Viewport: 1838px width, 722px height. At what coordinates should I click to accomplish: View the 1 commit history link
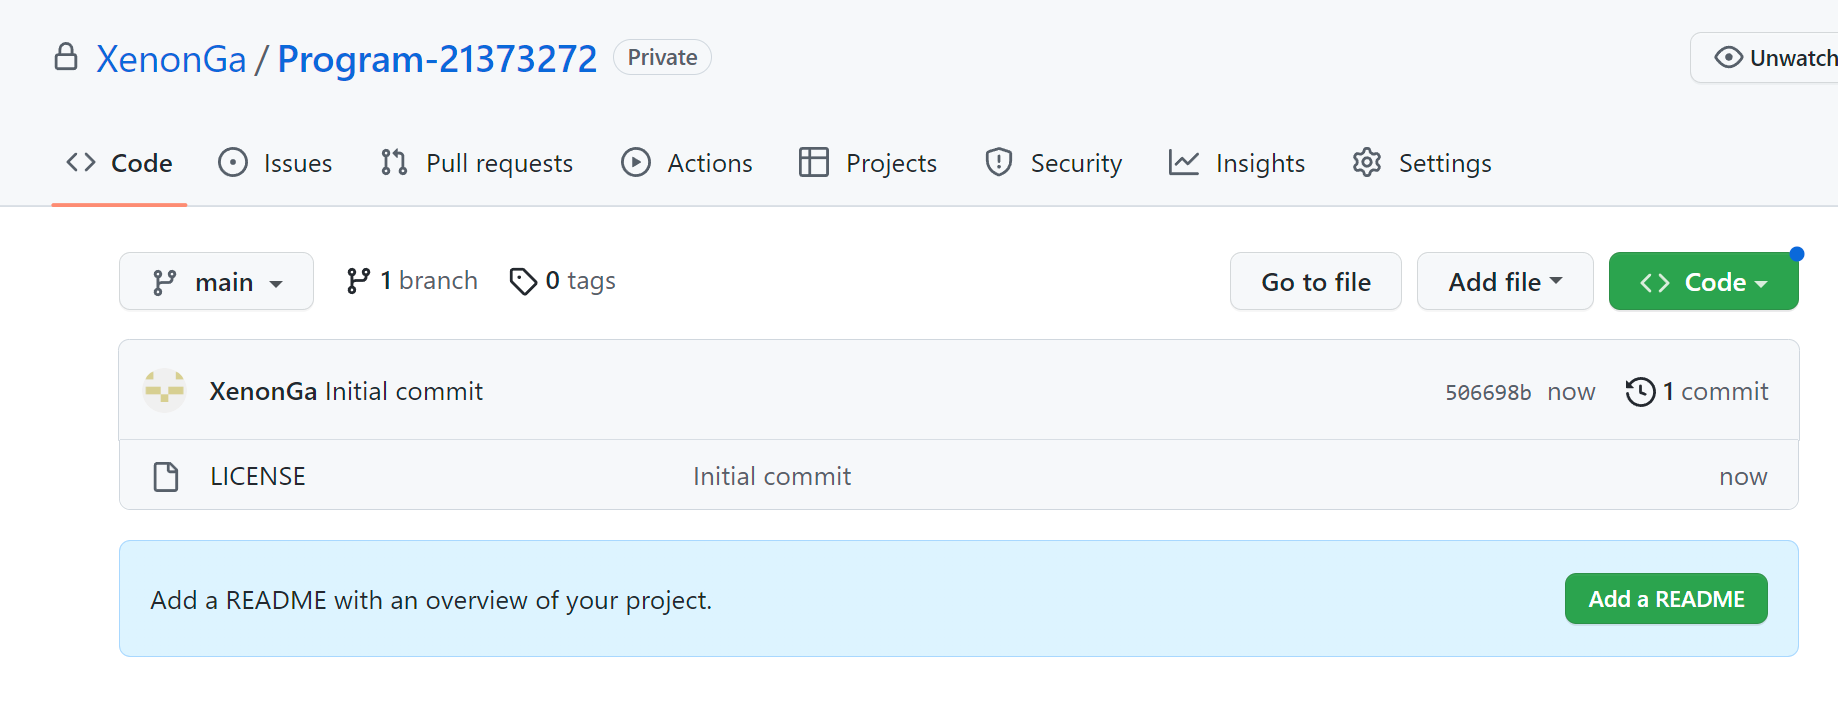click(1697, 391)
